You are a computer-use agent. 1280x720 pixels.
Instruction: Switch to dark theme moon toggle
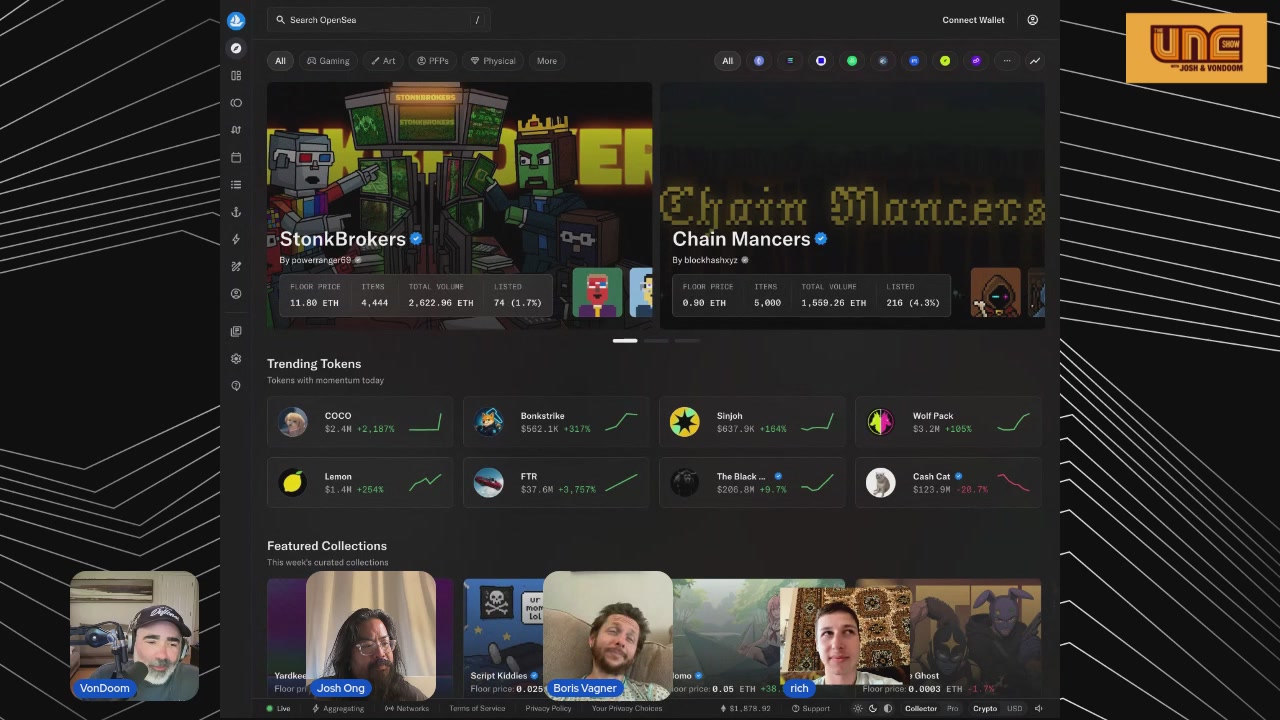(872, 709)
